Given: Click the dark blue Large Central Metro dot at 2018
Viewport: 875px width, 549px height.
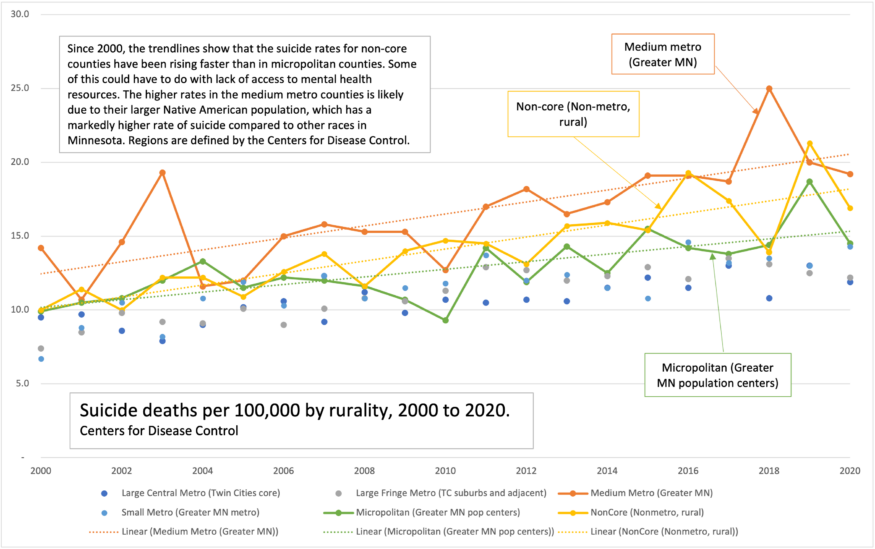Looking at the screenshot, I should (x=769, y=298).
